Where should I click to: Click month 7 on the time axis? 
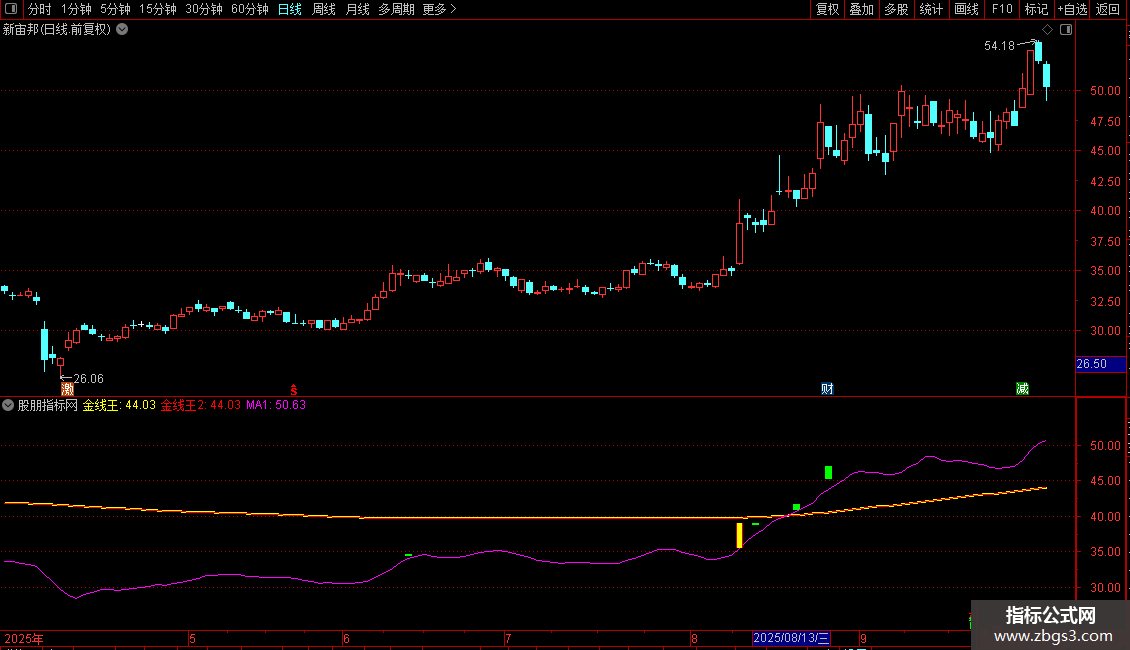coord(508,638)
